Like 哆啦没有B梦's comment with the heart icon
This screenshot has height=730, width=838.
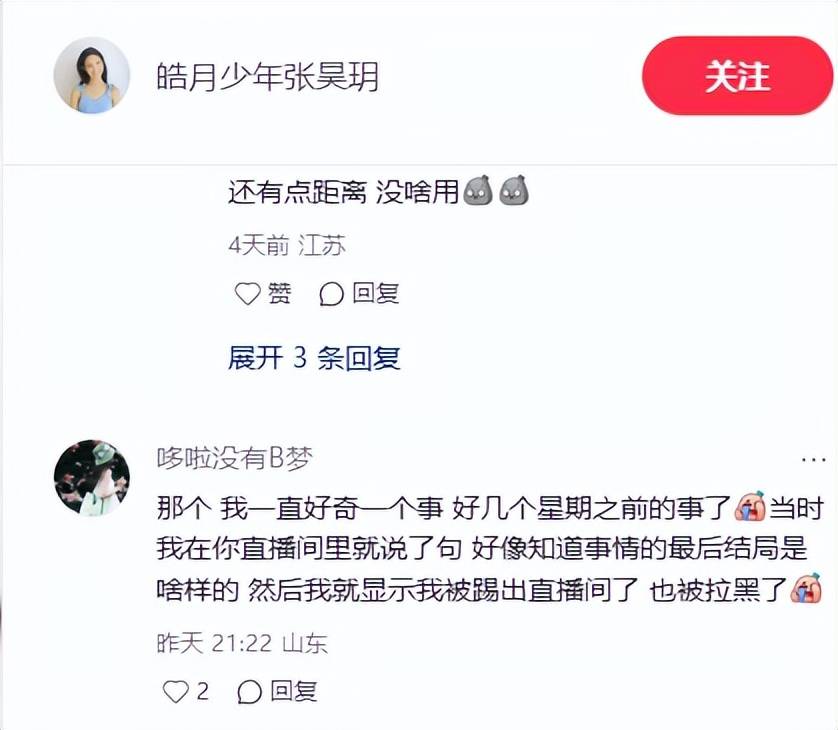176,692
